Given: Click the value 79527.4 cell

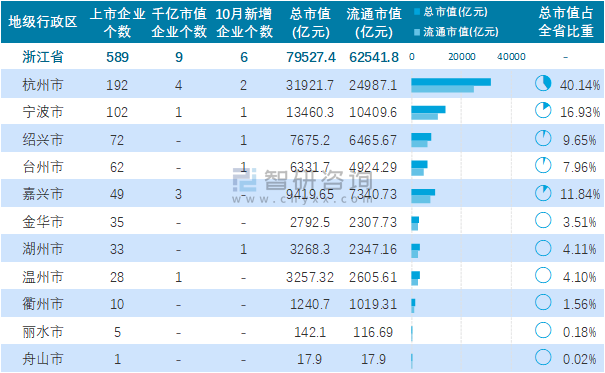Looking at the screenshot, I should 311,57.
